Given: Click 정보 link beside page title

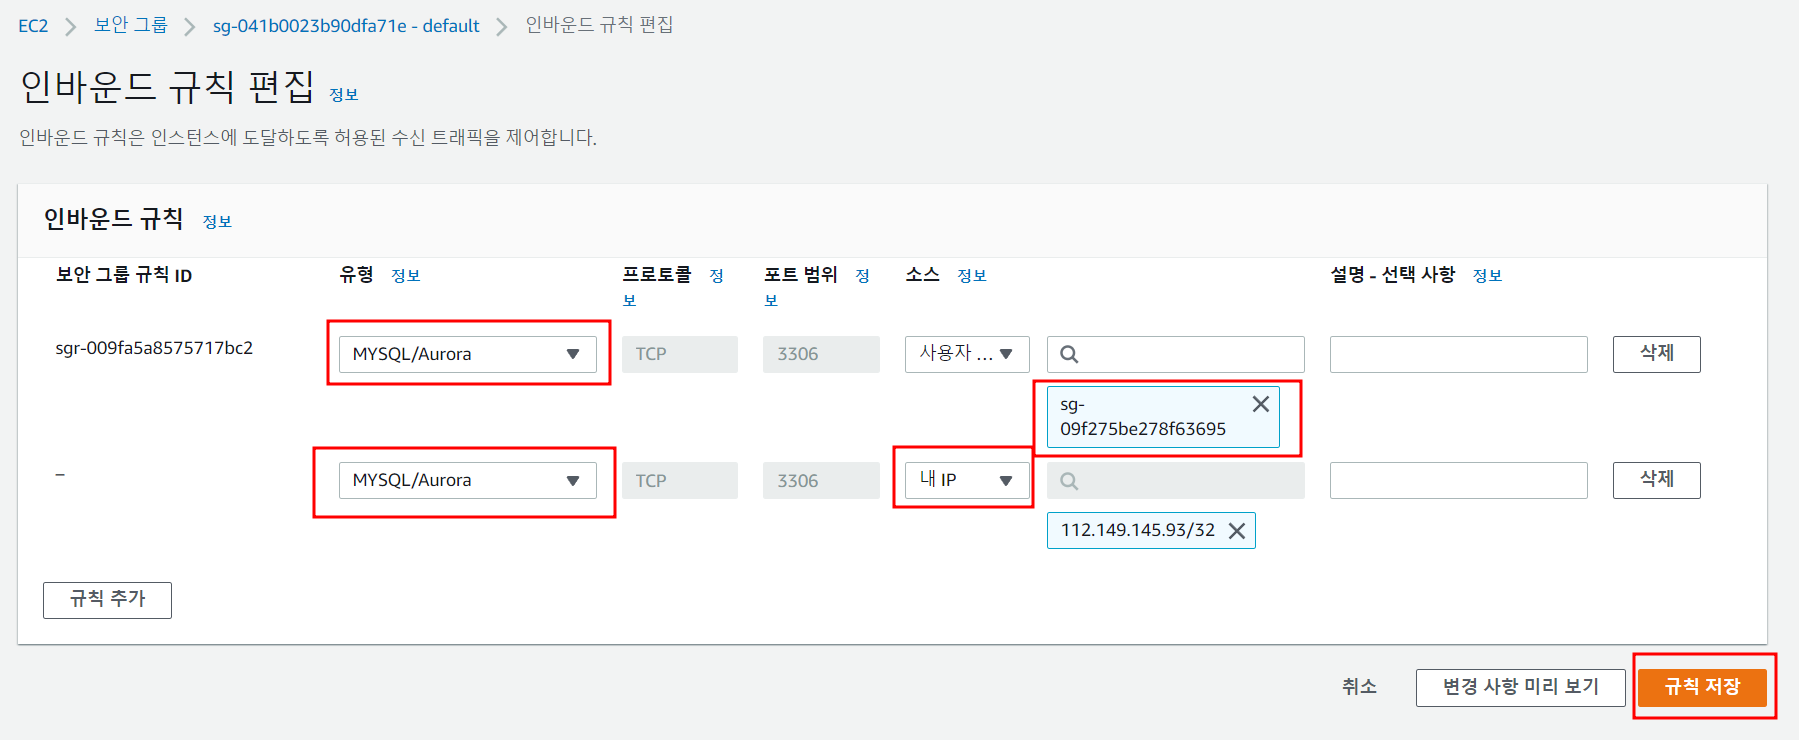Looking at the screenshot, I should click(x=344, y=95).
